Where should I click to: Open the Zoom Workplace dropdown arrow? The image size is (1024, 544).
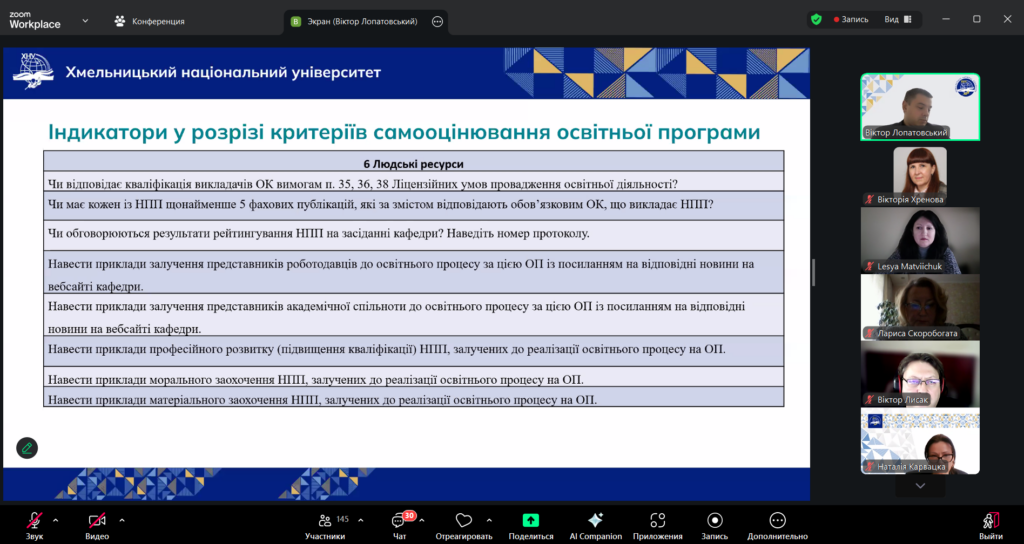[85, 20]
